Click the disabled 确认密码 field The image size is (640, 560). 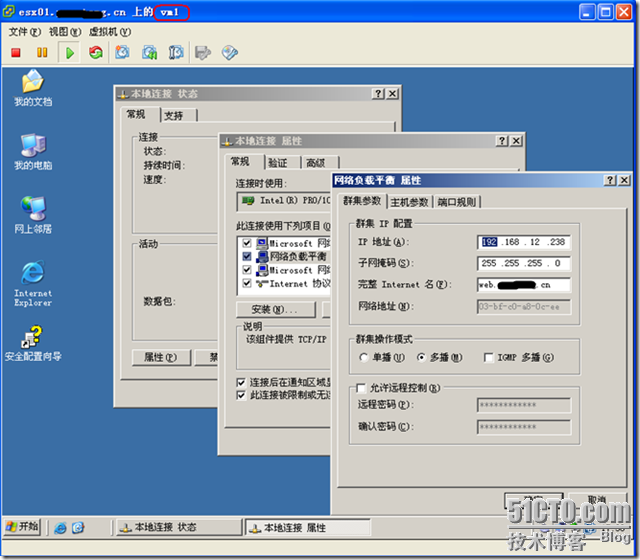(x=524, y=427)
